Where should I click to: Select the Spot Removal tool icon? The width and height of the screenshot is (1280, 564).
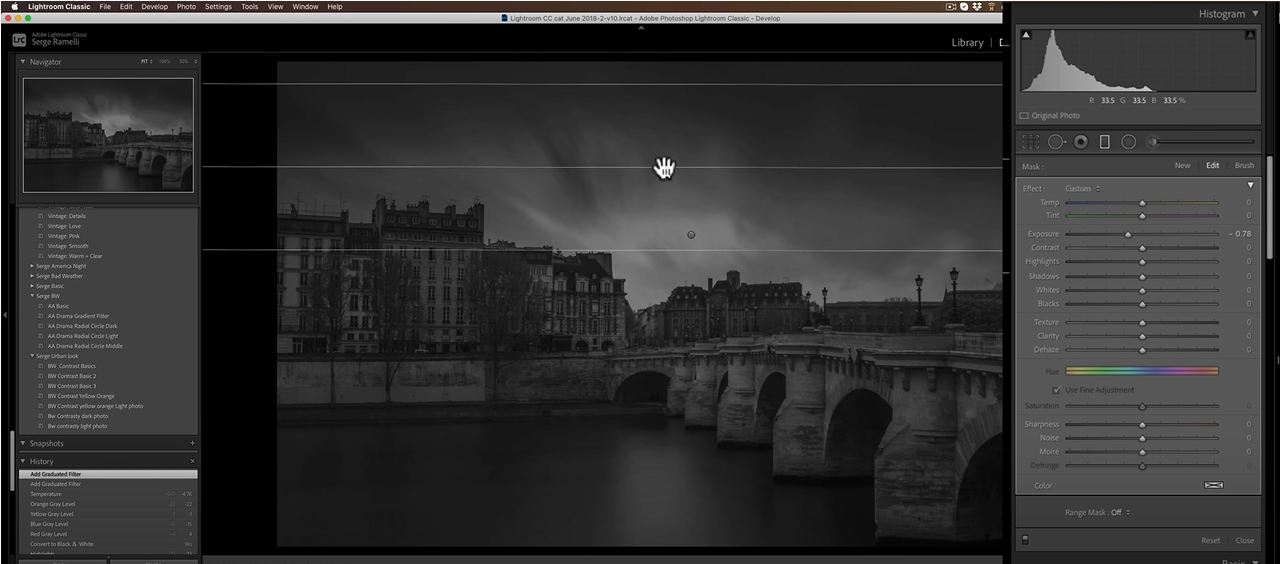click(x=1057, y=142)
